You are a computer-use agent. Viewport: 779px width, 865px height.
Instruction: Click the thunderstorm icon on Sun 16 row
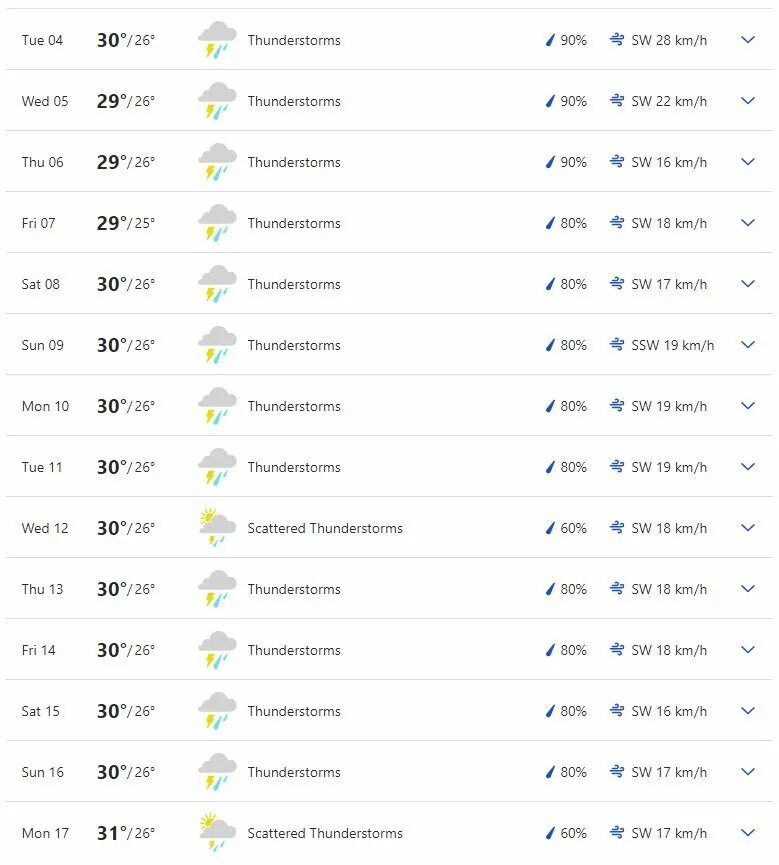[x=217, y=771]
